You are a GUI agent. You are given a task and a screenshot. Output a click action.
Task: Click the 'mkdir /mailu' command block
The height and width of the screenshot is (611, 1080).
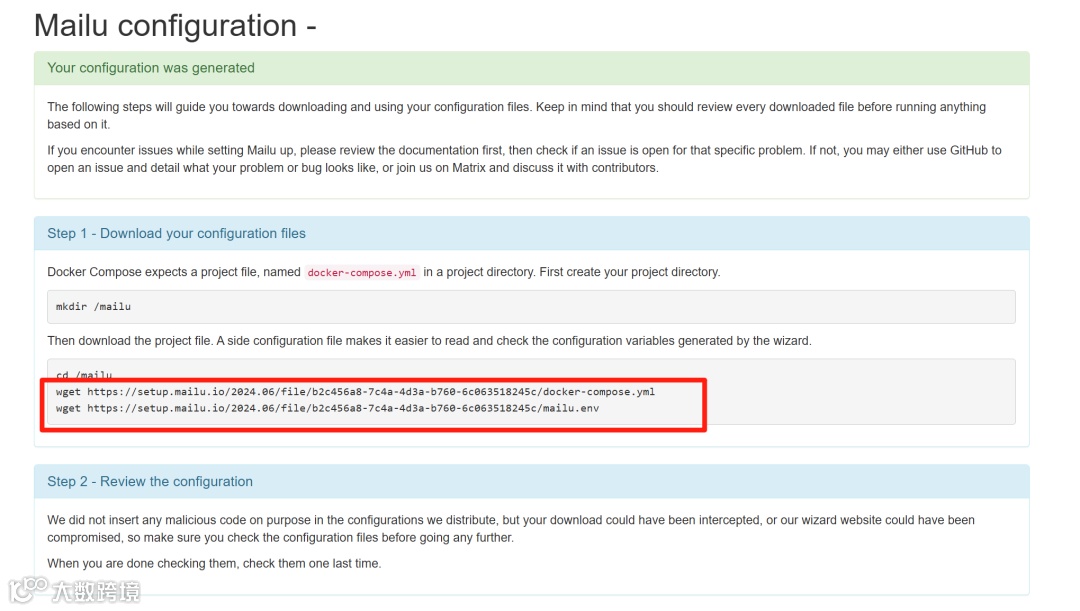coord(531,307)
